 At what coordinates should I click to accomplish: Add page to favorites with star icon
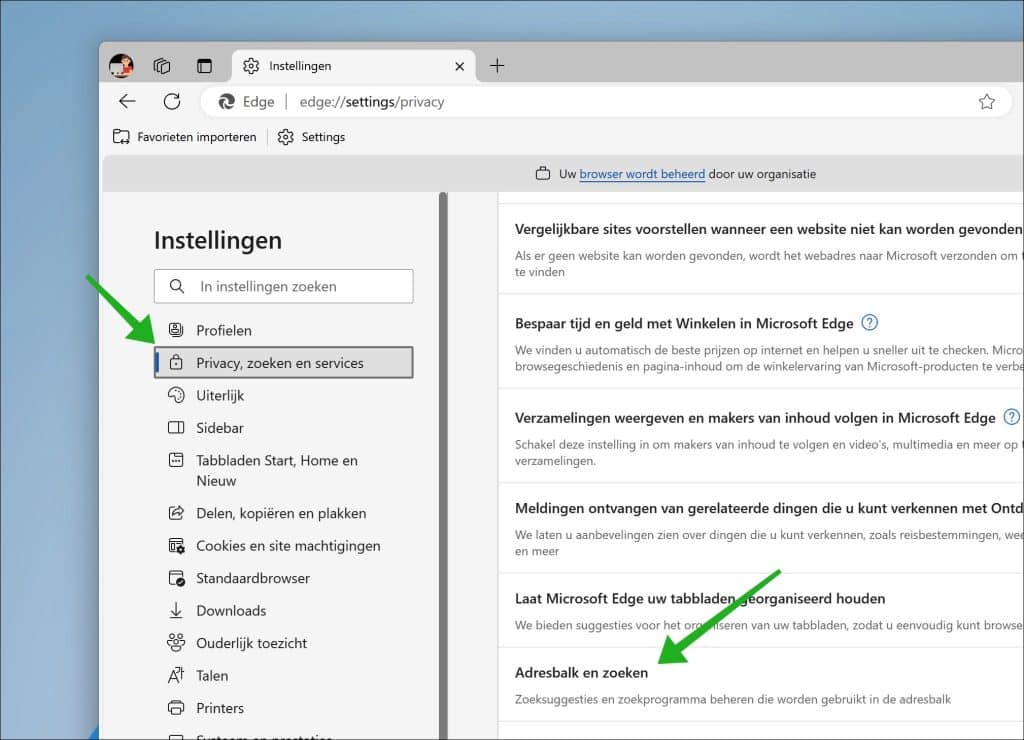987,102
